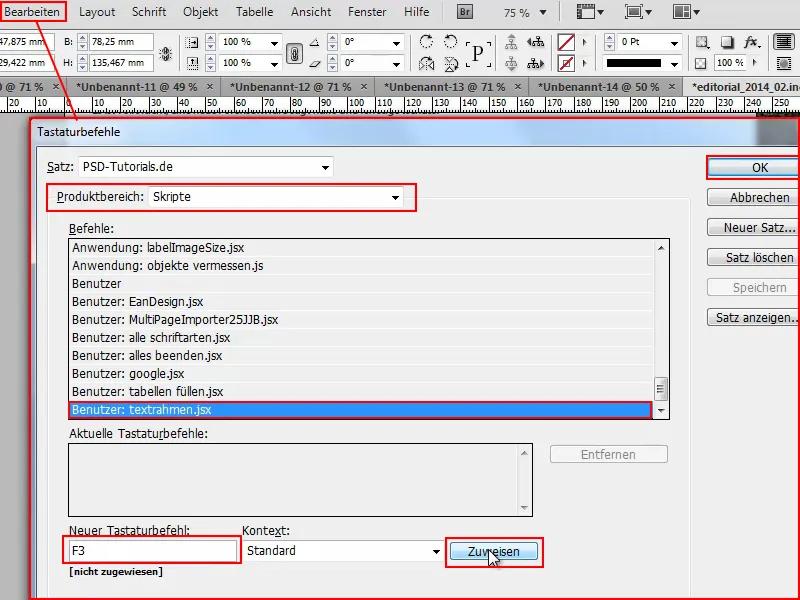Image resolution: width=800 pixels, height=600 pixels.
Task: Toggle wrap around bounding box button
Action: (783, 63)
